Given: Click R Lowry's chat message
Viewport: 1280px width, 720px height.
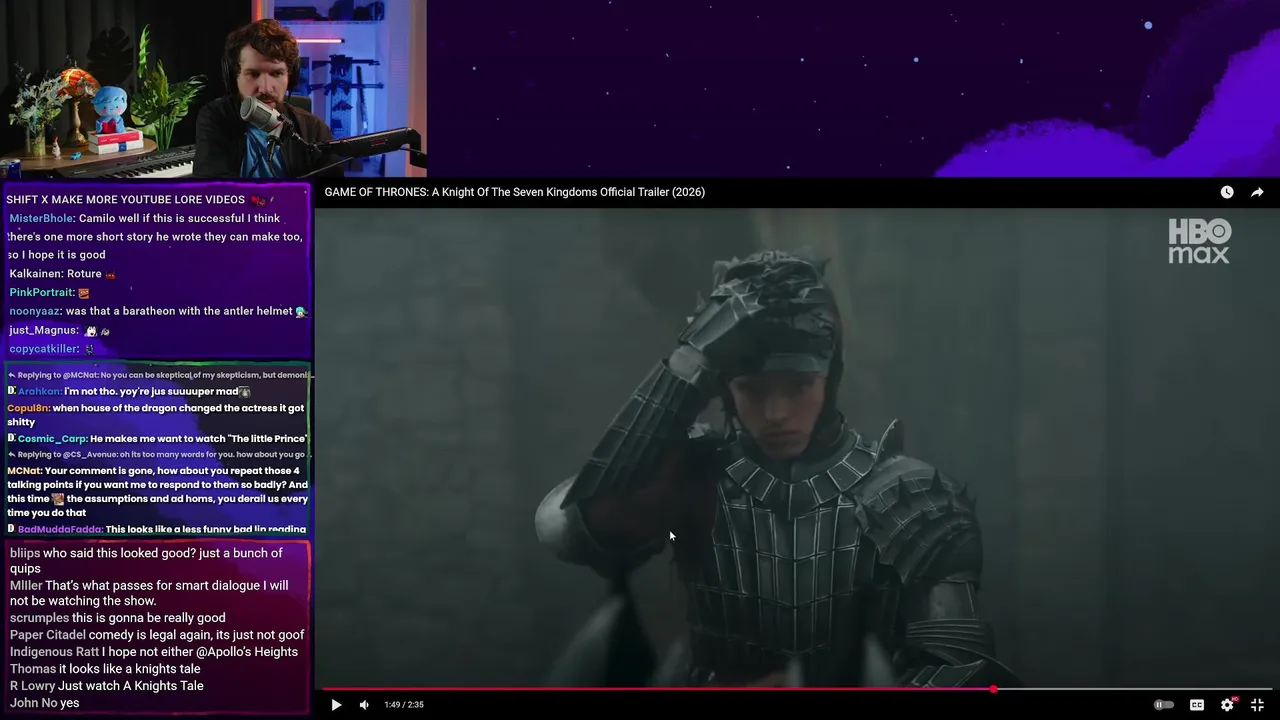Looking at the screenshot, I should coord(106,686).
